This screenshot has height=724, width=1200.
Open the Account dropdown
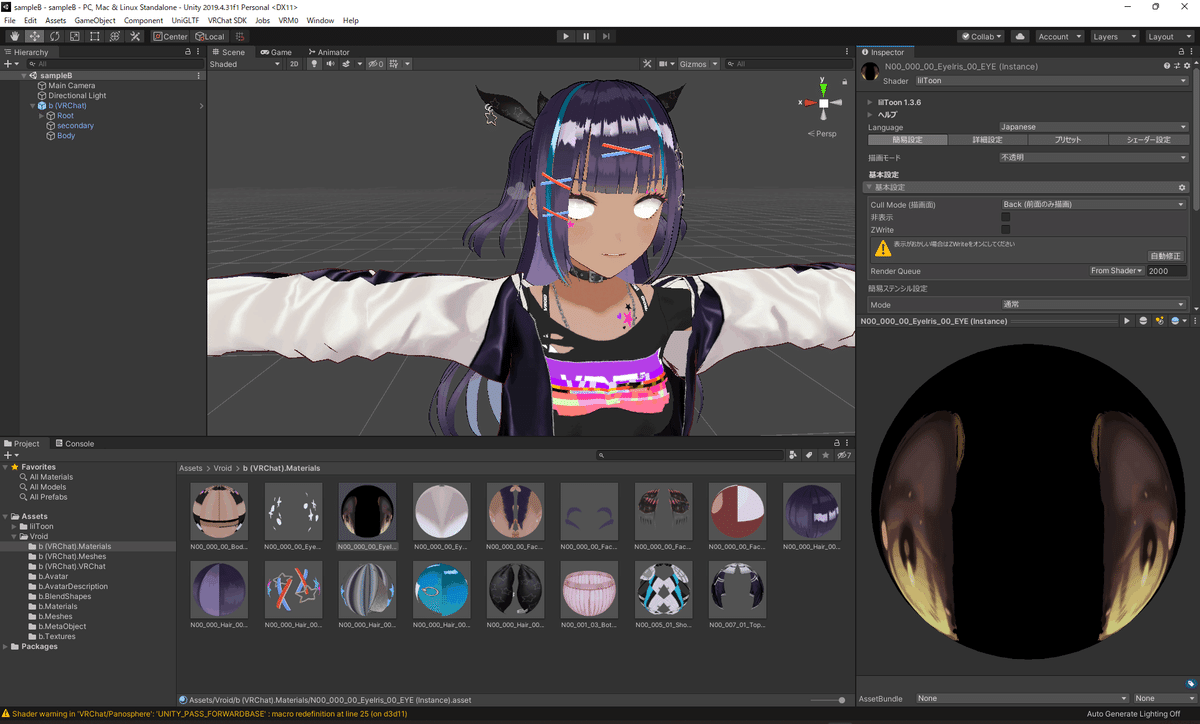[1059, 36]
